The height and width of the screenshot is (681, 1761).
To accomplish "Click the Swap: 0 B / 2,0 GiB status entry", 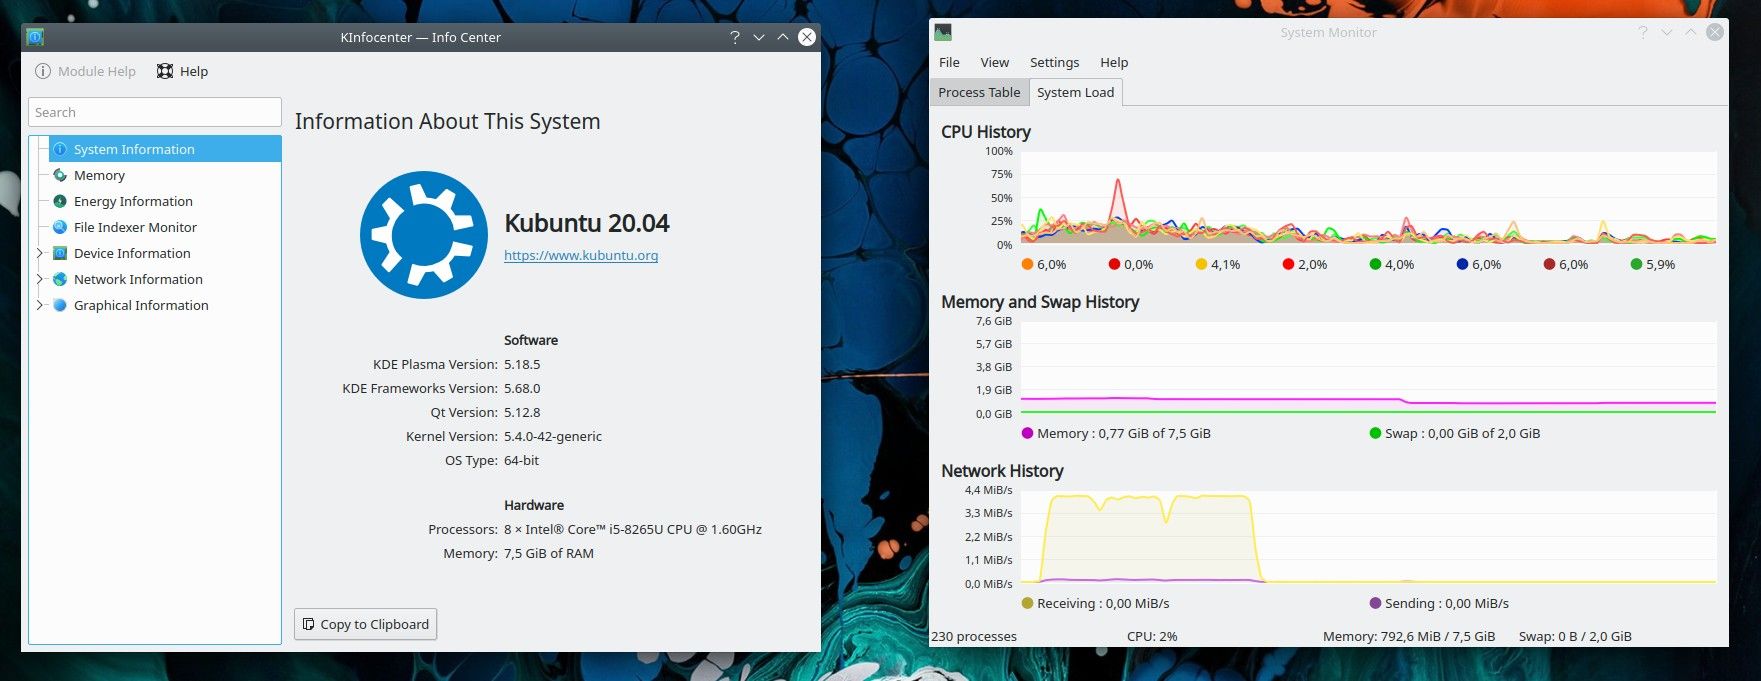I will (x=1575, y=636).
